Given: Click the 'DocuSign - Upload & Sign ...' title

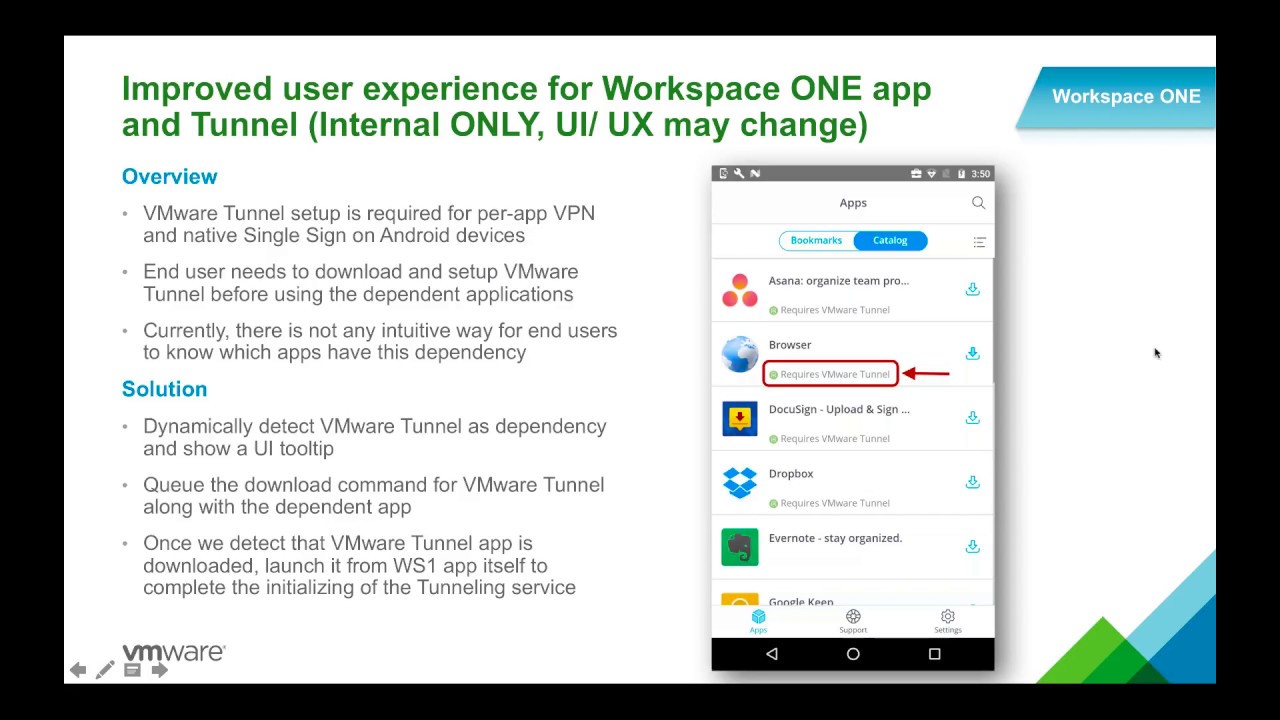Looking at the screenshot, I should (839, 409).
